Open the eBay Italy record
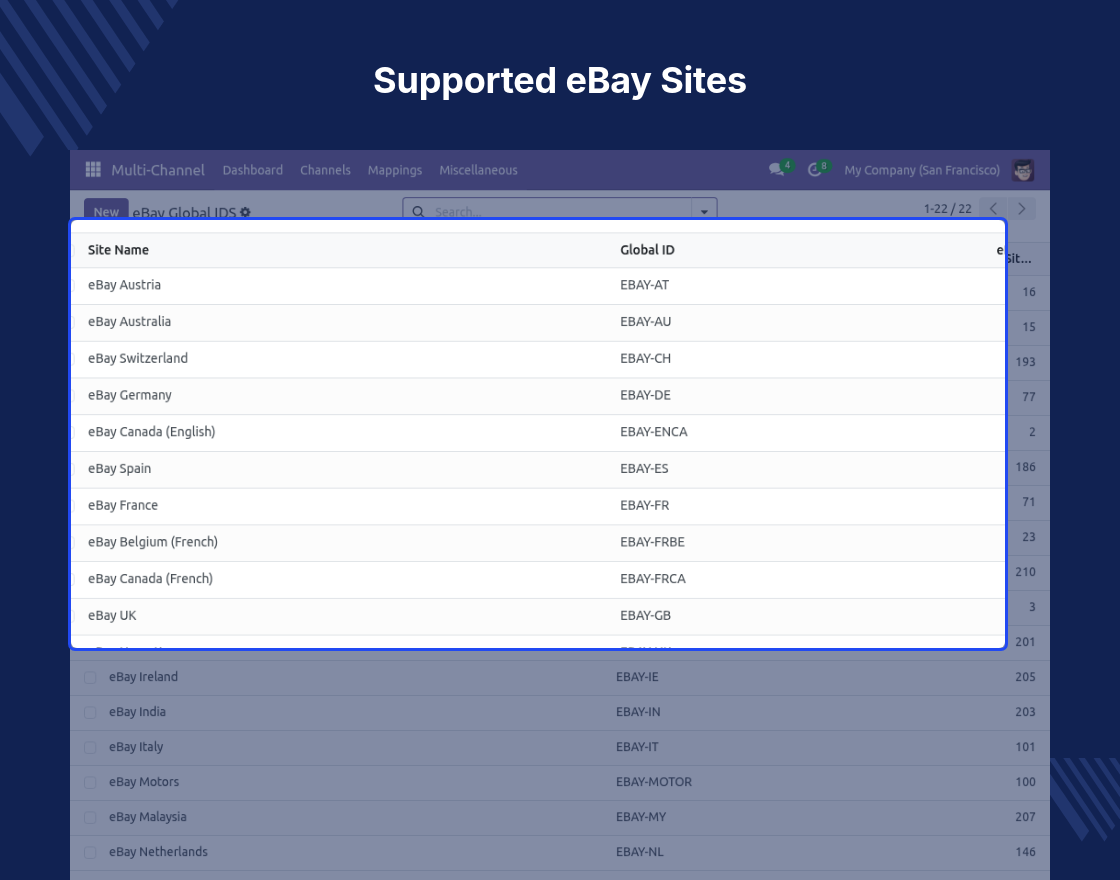Viewport: 1120px width, 880px height. pyautogui.click(x=136, y=747)
